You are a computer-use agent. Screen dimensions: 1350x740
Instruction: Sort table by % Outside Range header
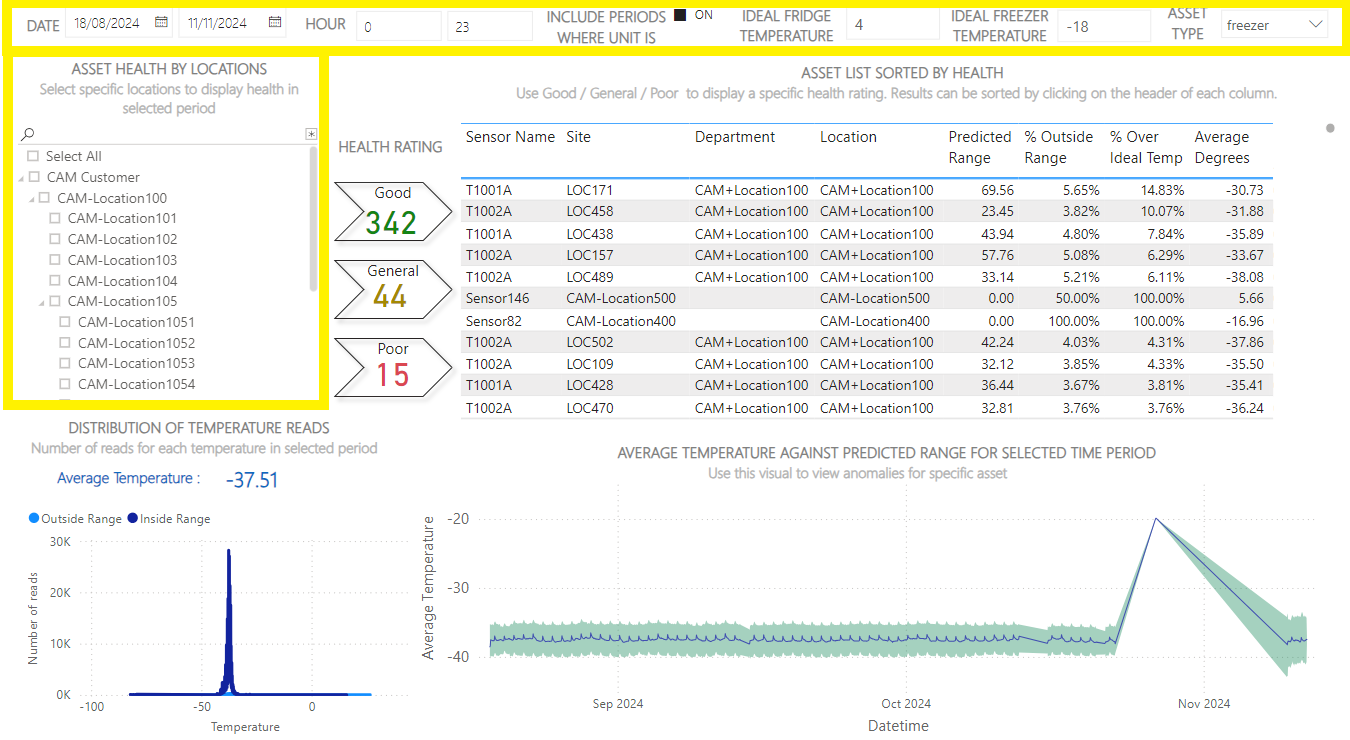1060,147
